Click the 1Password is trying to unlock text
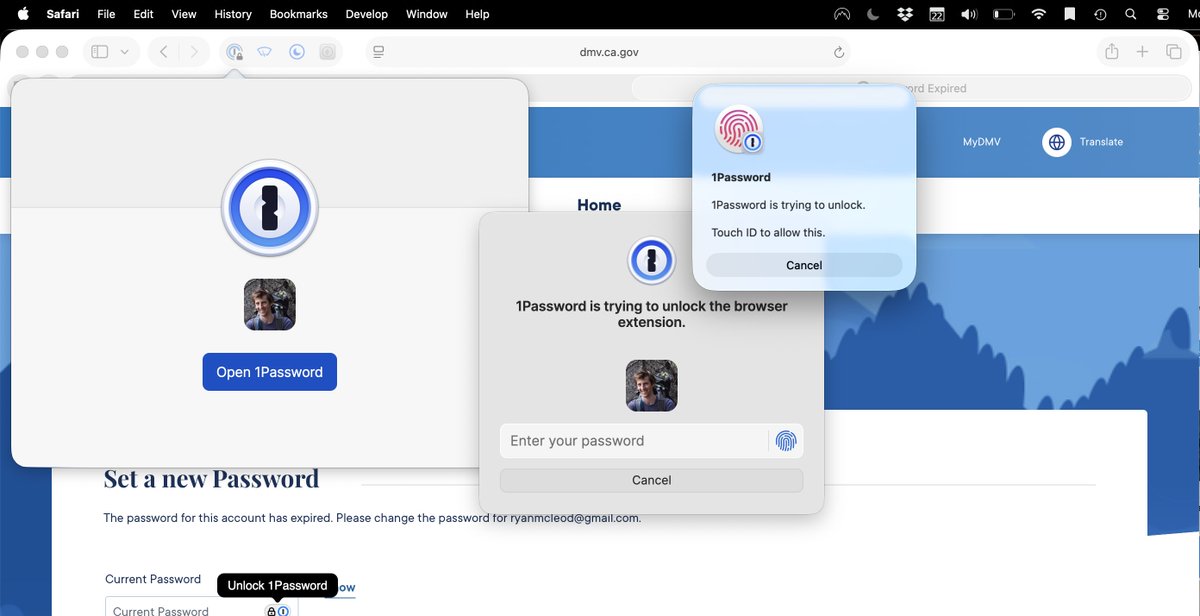This screenshot has width=1200, height=616. pyautogui.click(x=788, y=205)
